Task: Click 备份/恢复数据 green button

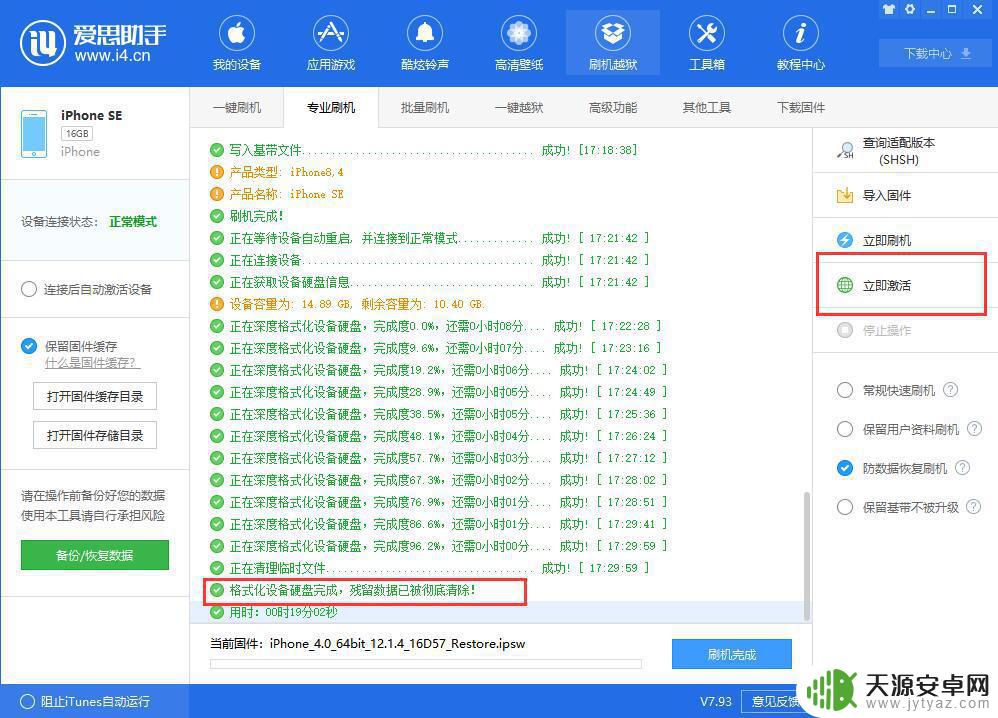Action: 95,555
